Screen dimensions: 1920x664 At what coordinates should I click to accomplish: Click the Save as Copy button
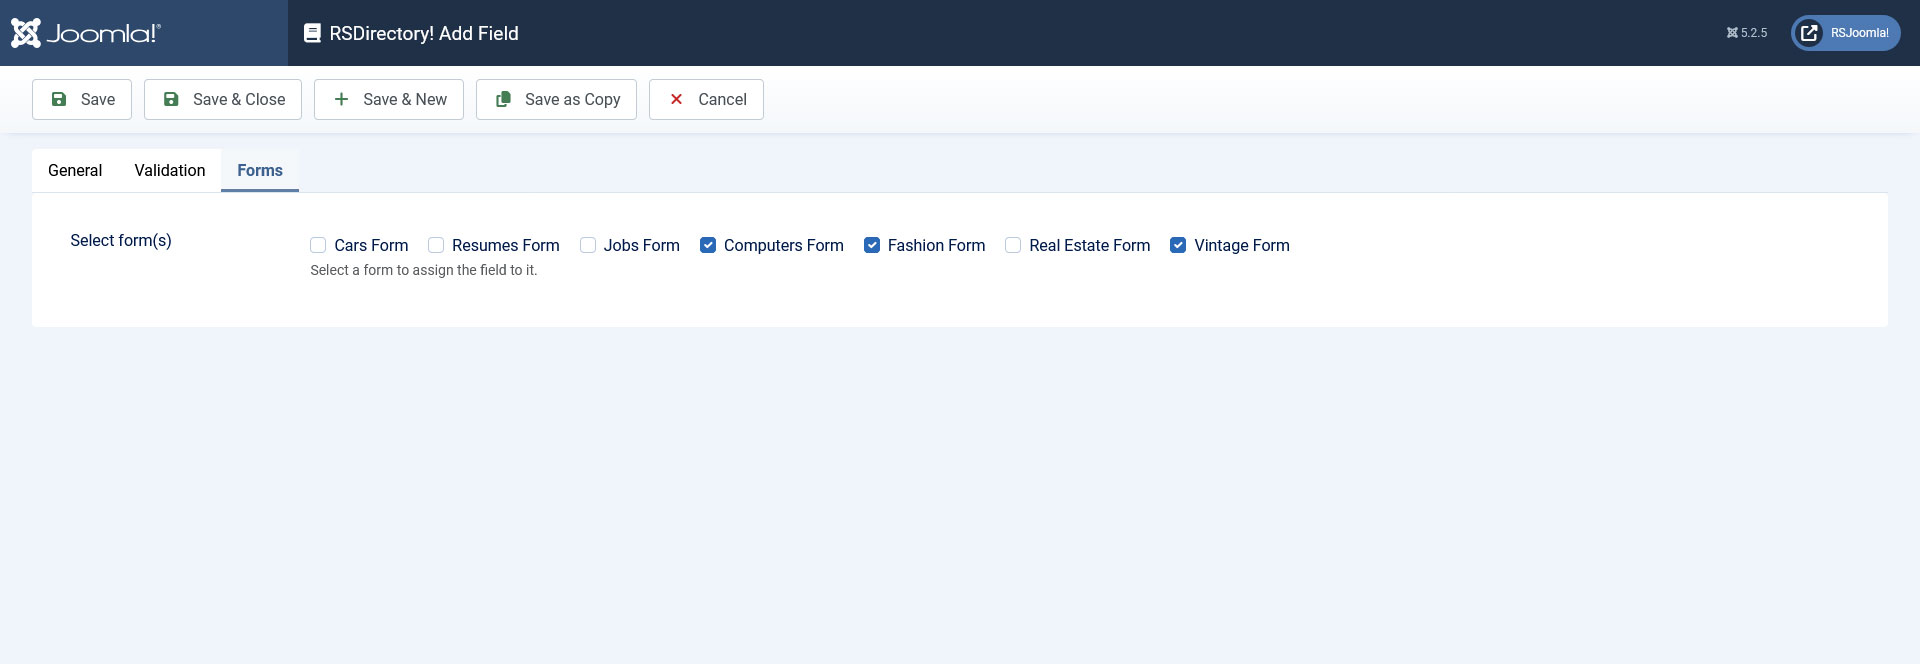tap(556, 100)
